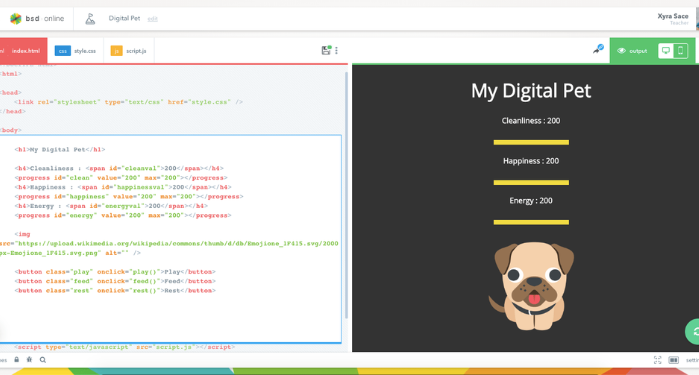The image size is (699, 375).
Task: Toggle the output eye icon
Action: [x=621, y=51]
